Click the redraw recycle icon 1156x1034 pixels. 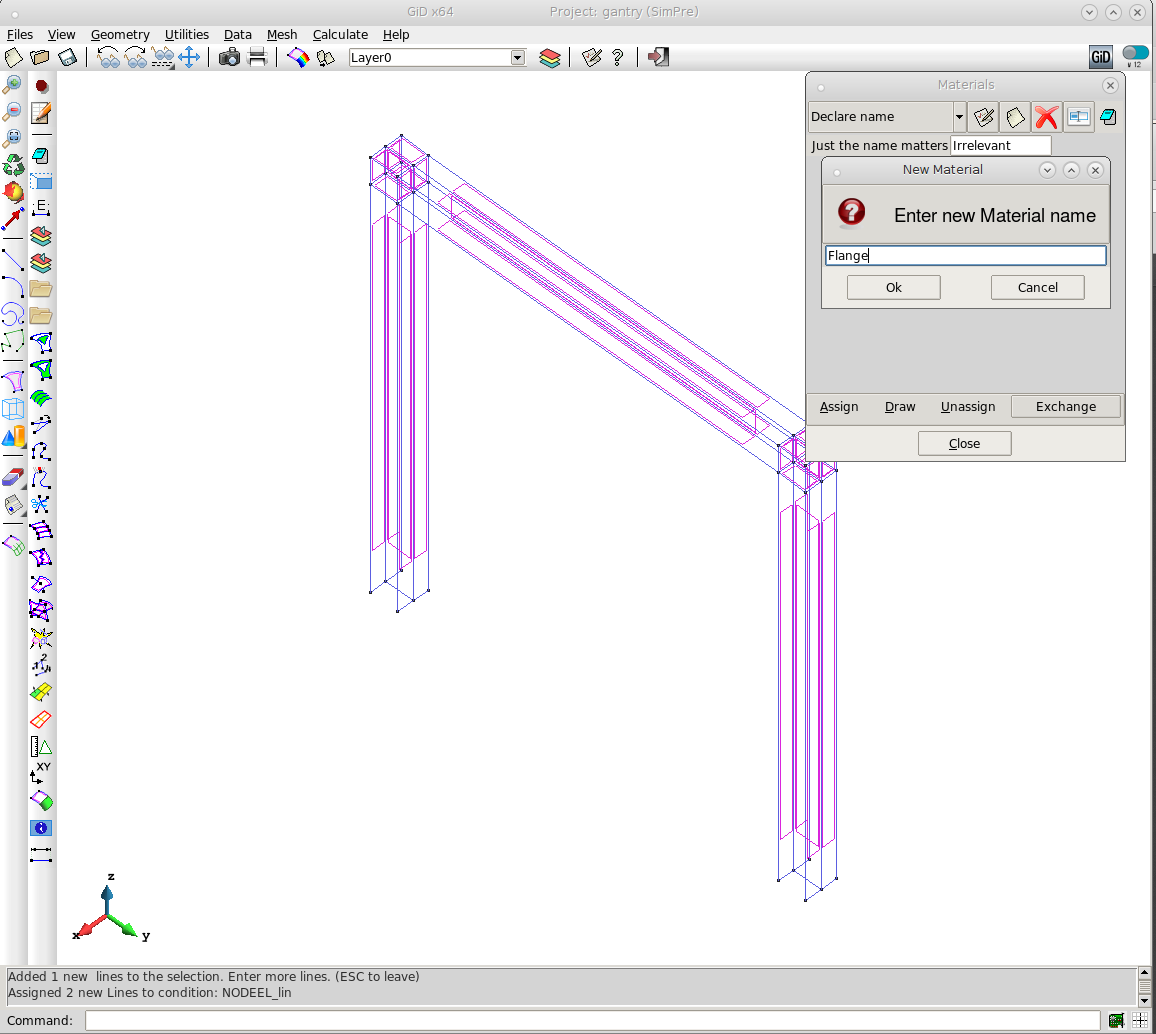click(x=13, y=165)
